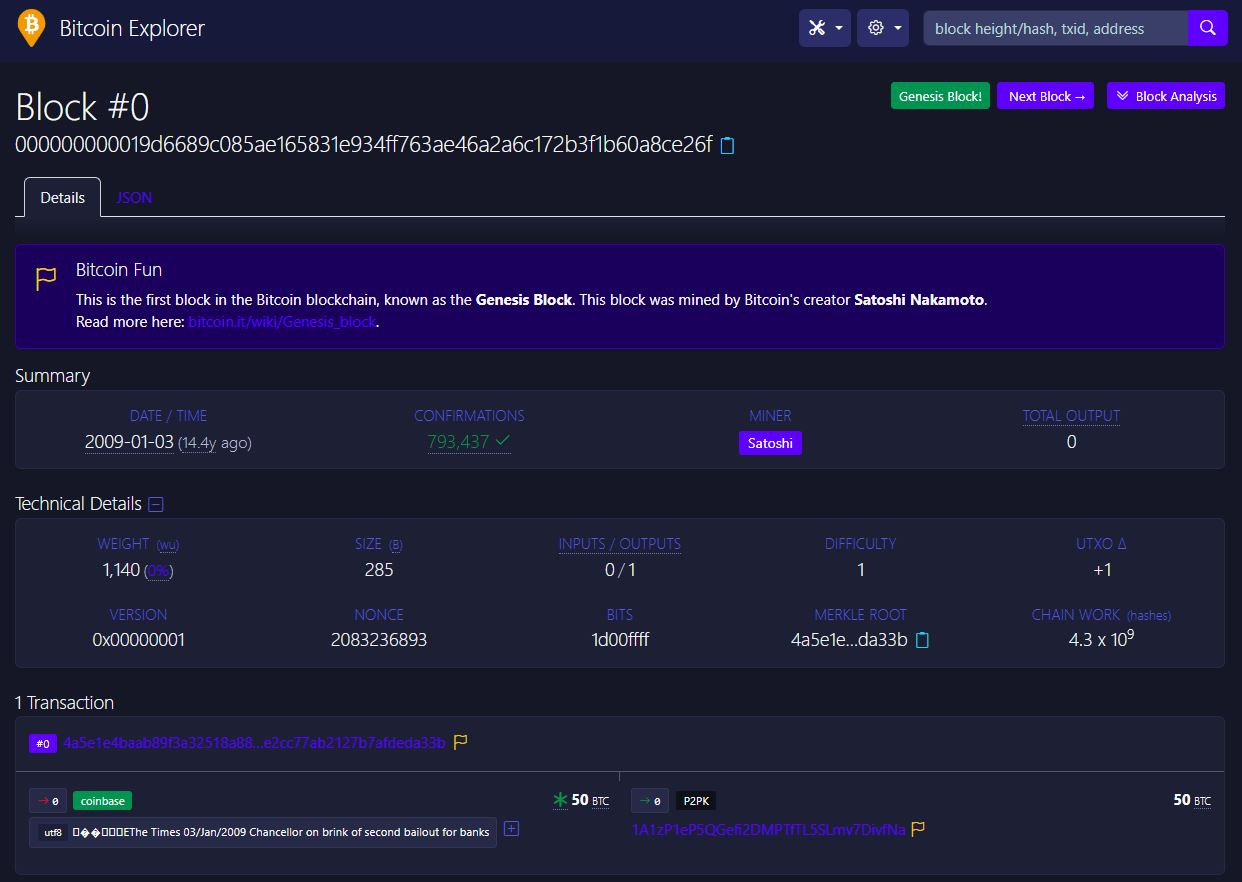Click the output index 0 badge
The image size is (1242, 882).
650,801
